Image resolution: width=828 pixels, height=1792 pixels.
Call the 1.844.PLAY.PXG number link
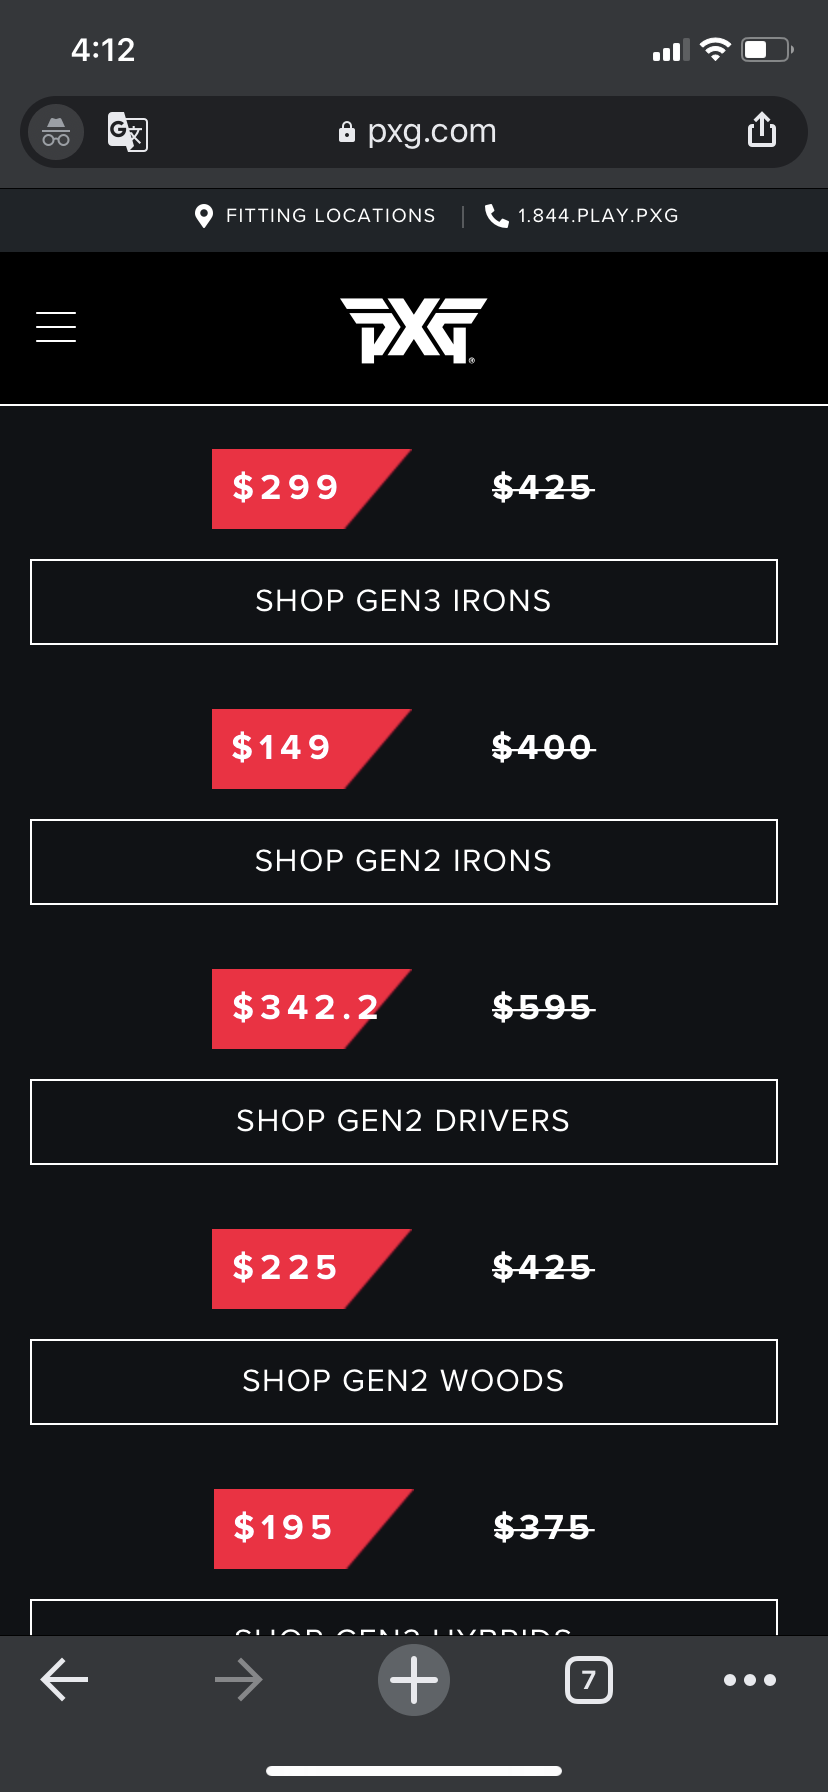tap(598, 216)
